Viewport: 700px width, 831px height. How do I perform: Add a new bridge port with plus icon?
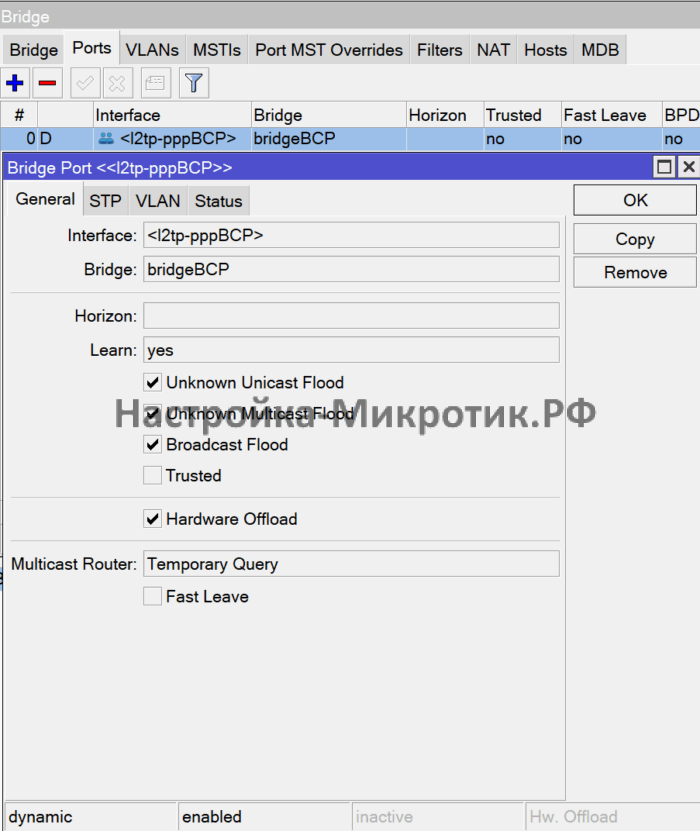click(x=15, y=83)
